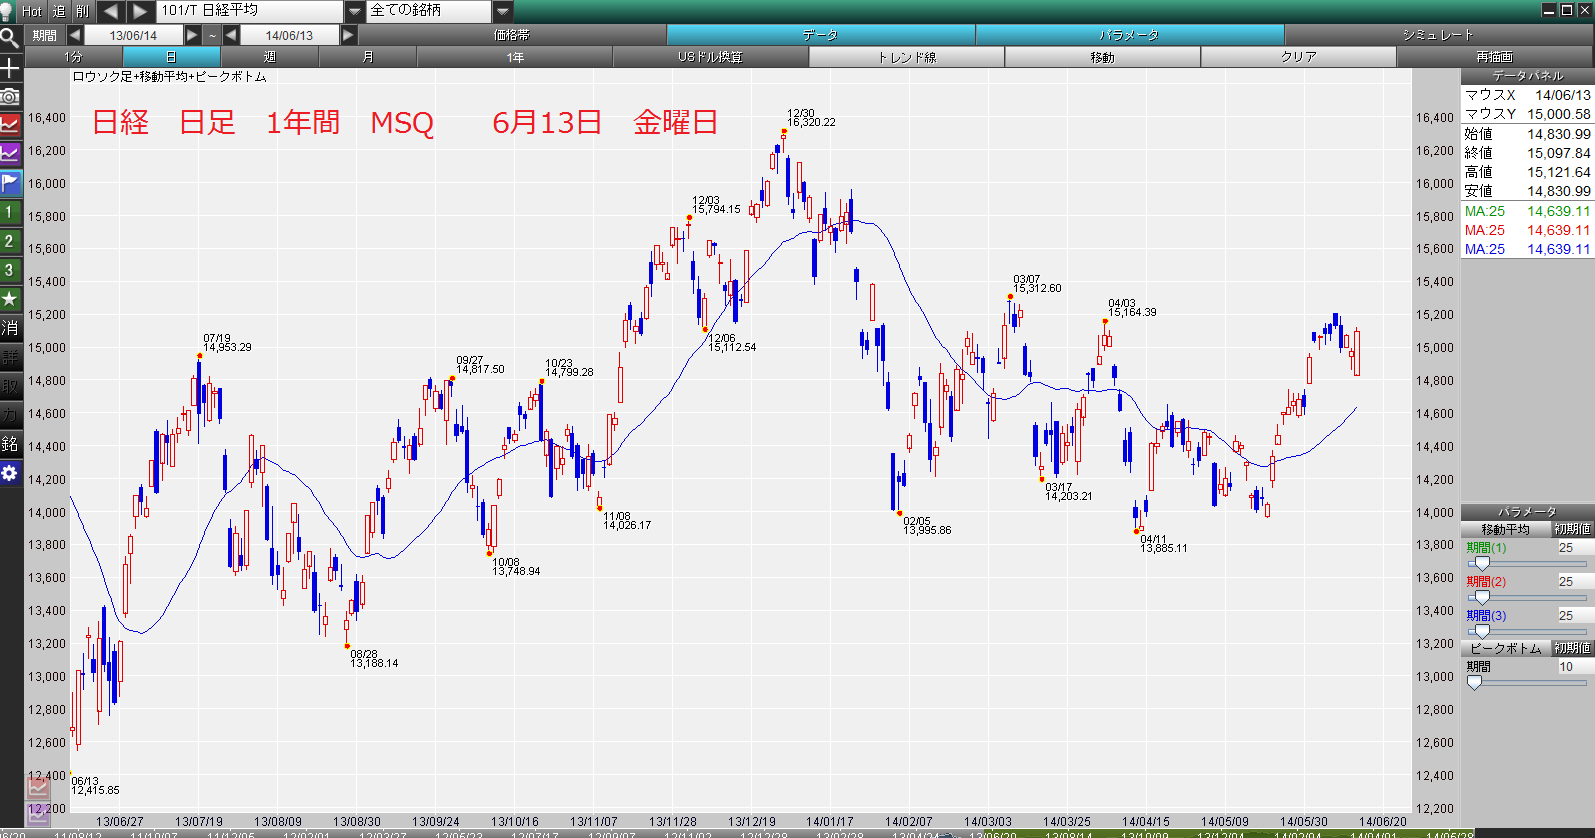
Task: Toggle the 移動 move mode
Action: coord(1102,57)
